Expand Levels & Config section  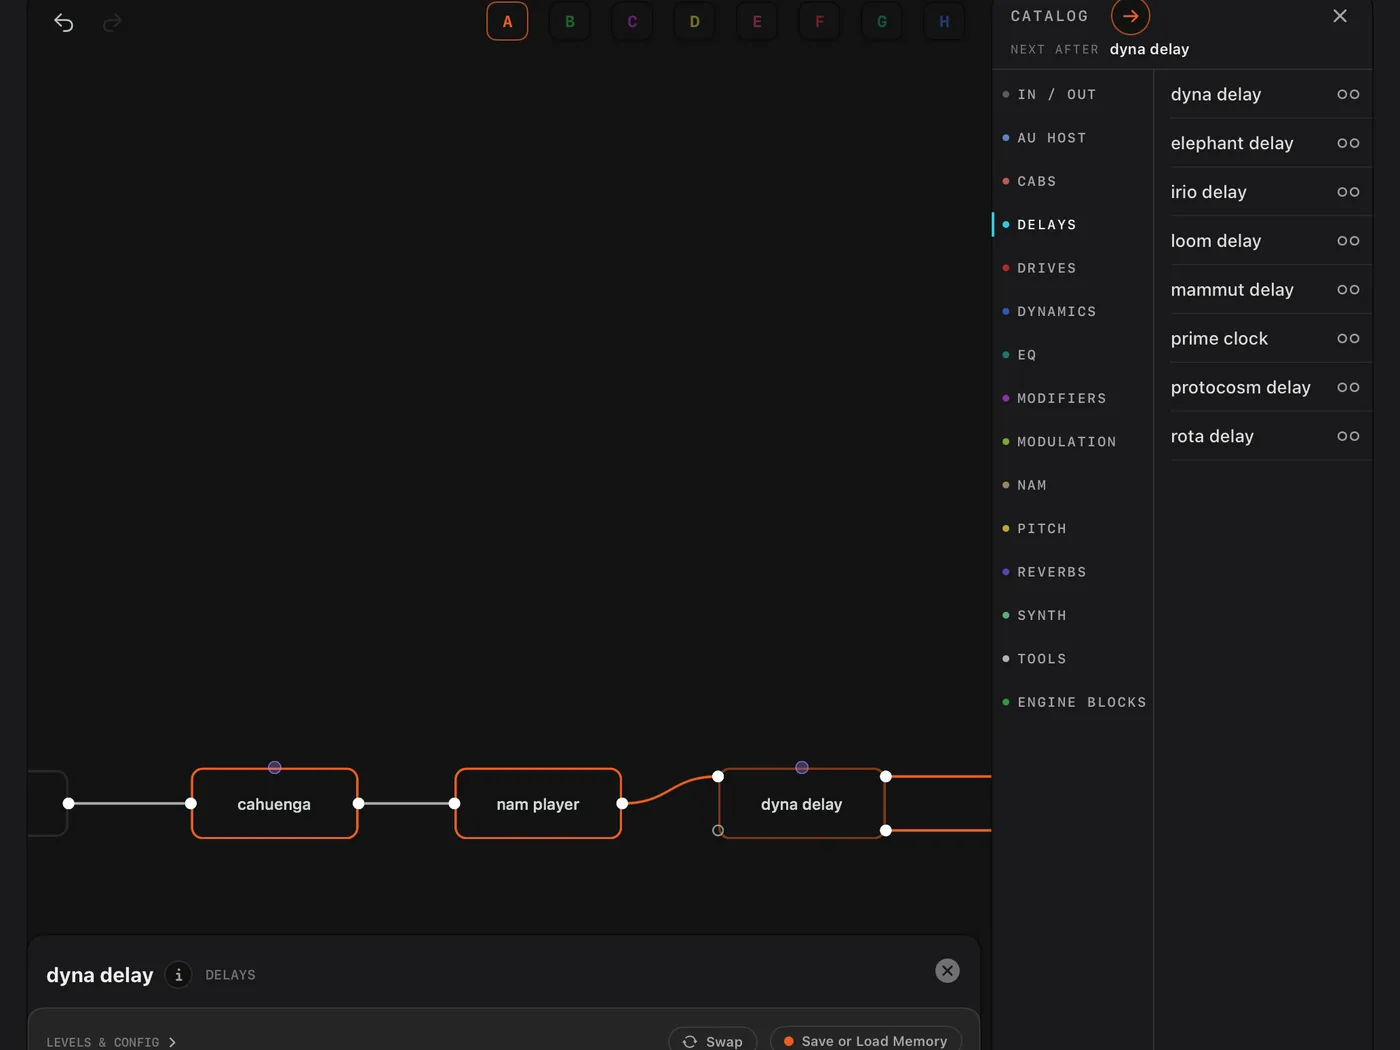pos(111,1042)
